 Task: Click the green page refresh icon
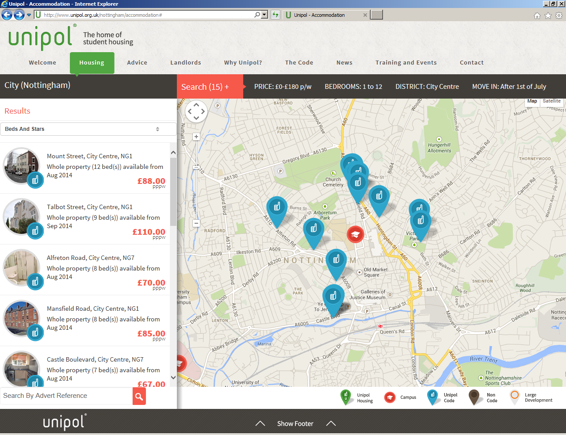point(275,15)
